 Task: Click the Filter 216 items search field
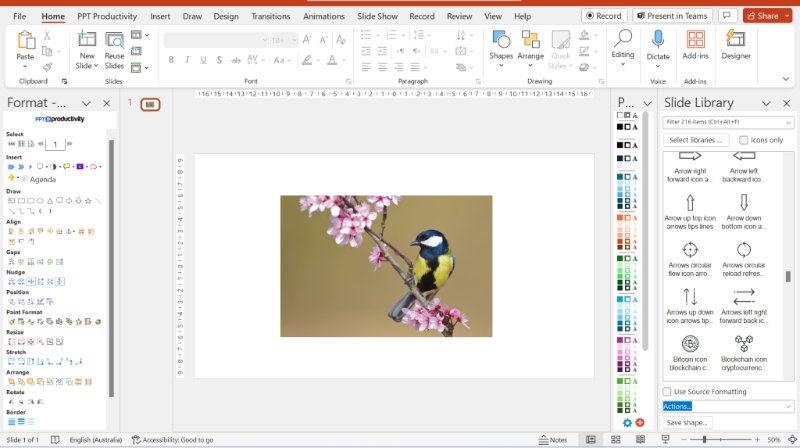(728, 122)
